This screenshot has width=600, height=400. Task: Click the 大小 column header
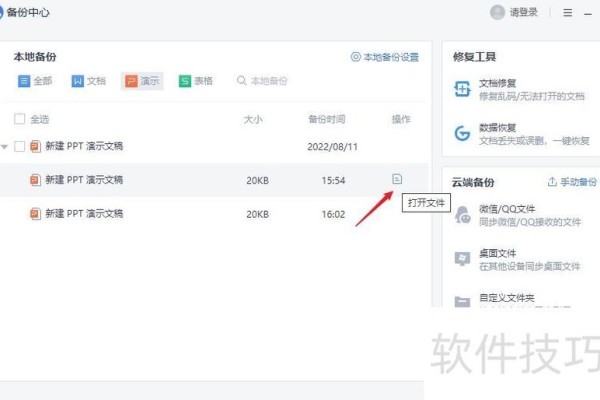pyautogui.click(x=253, y=119)
